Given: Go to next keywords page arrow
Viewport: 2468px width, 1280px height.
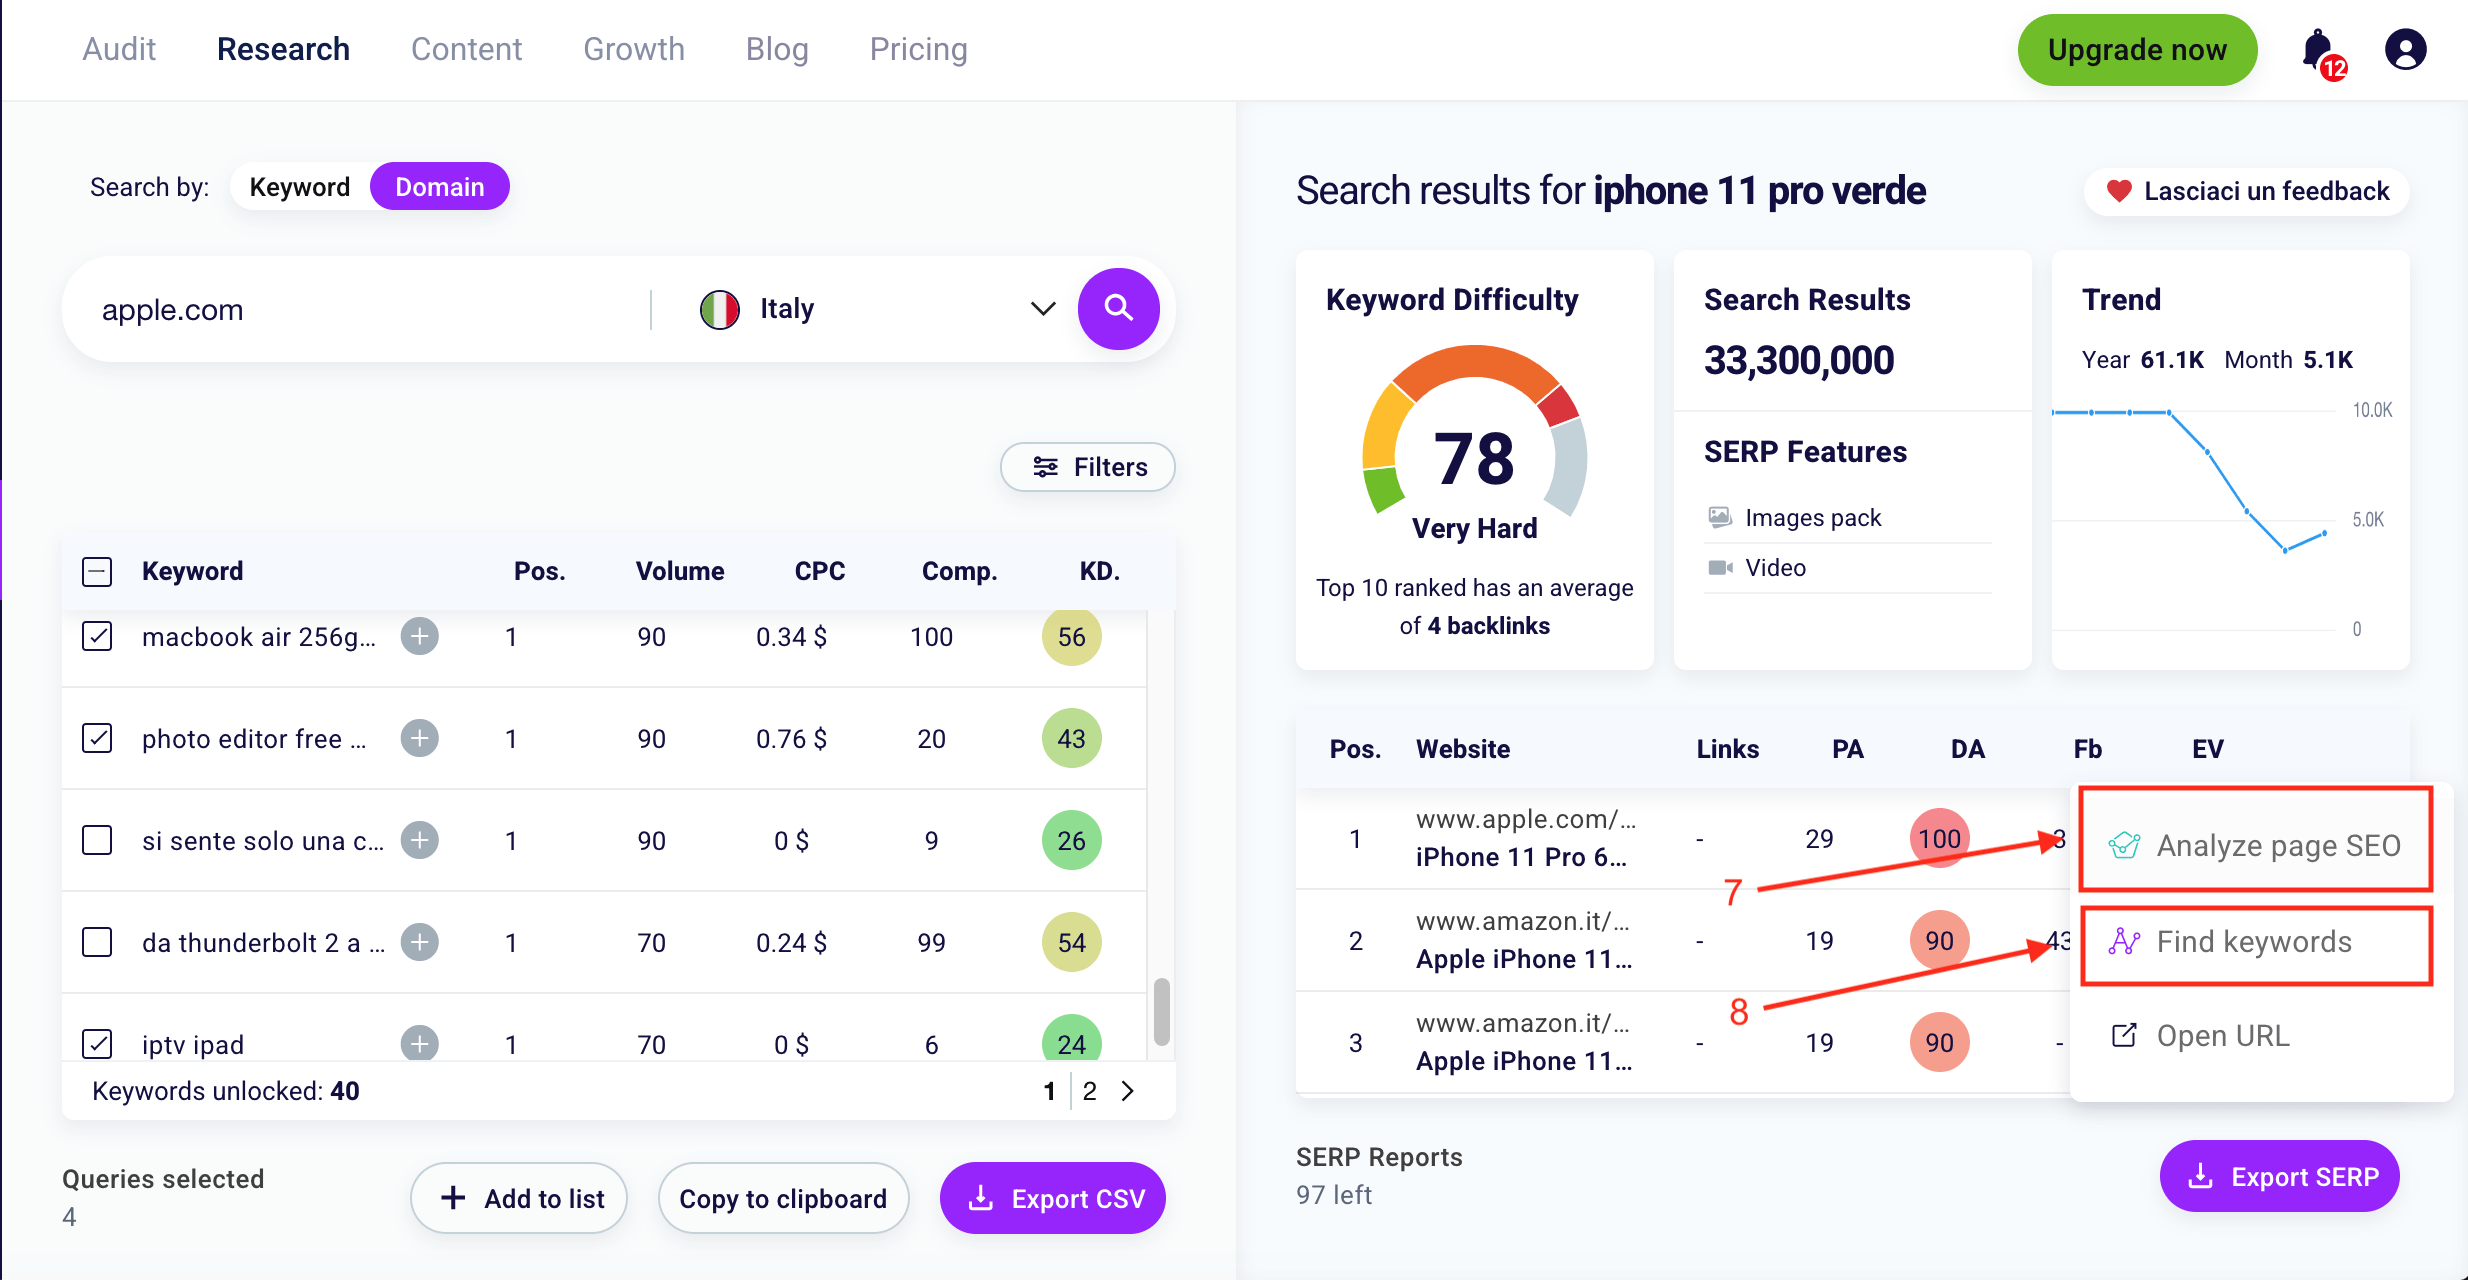Looking at the screenshot, I should 1128,1090.
